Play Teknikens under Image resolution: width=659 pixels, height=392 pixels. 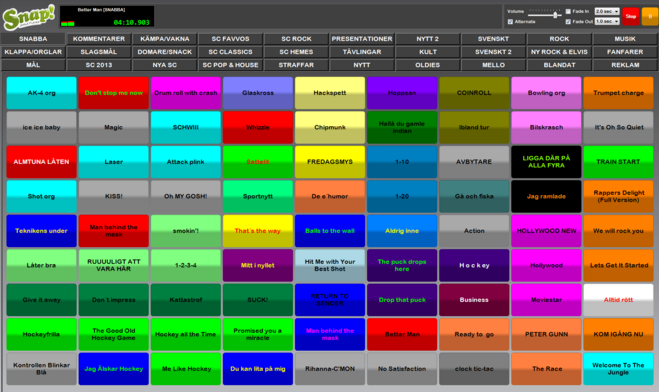tap(42, 231)
